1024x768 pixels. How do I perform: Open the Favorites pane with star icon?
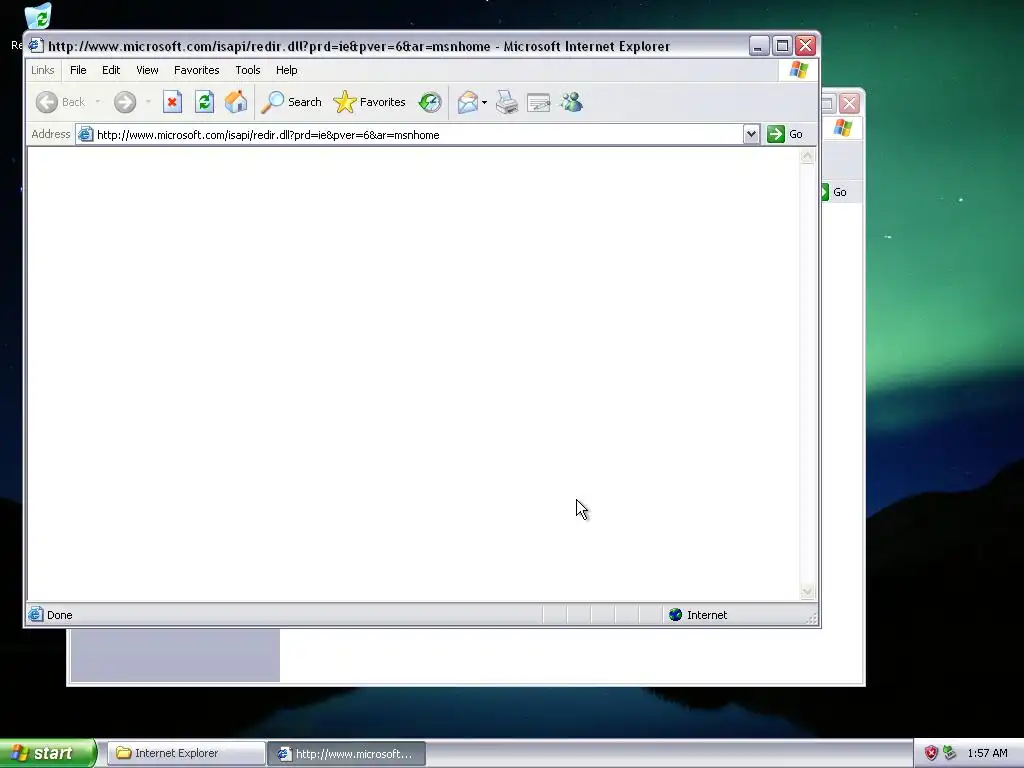[x=370, y=102]
